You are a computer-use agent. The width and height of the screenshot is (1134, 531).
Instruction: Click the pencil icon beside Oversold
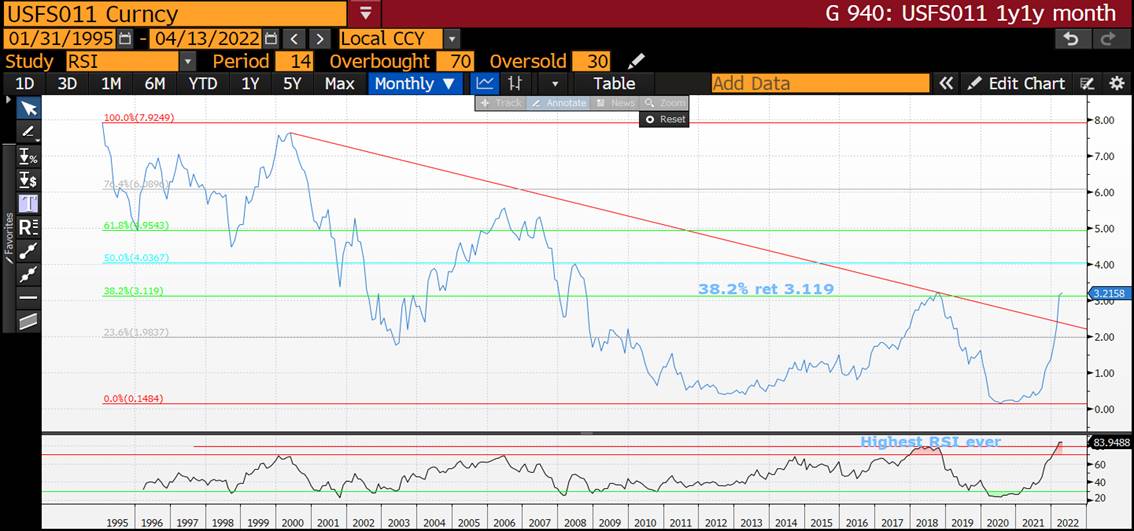(x=636, y=62)
